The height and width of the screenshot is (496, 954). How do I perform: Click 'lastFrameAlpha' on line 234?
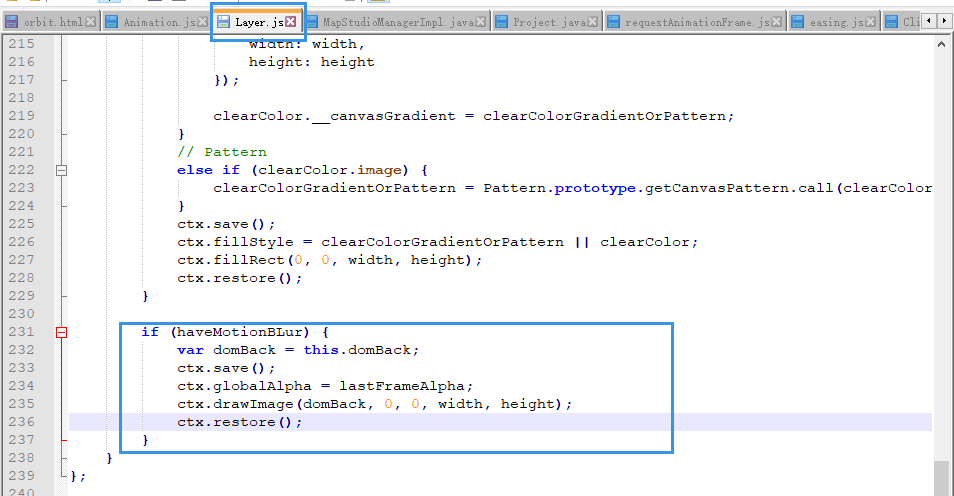point(402,386)
